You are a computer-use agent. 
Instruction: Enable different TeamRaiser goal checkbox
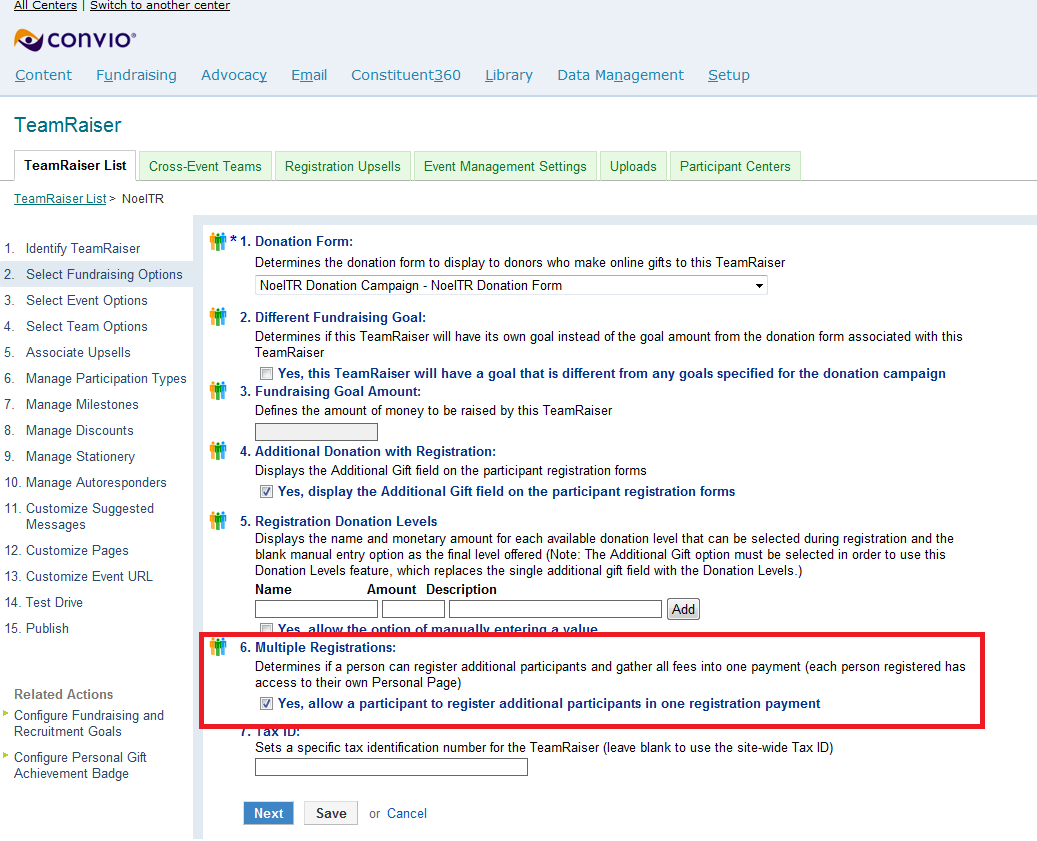click(x=267, y=374)
